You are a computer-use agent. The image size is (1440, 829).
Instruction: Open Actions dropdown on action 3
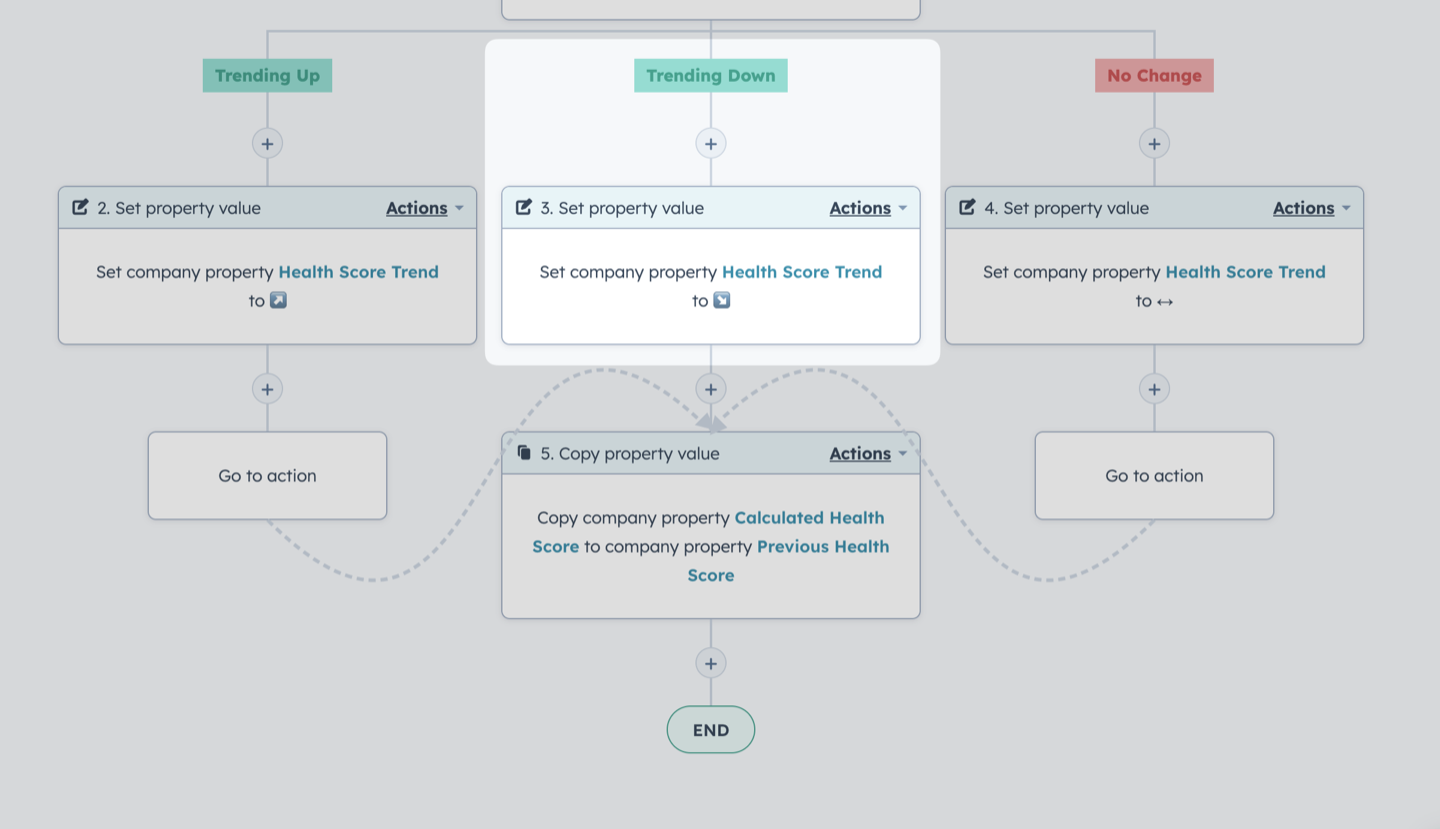(x=868, y=208)
